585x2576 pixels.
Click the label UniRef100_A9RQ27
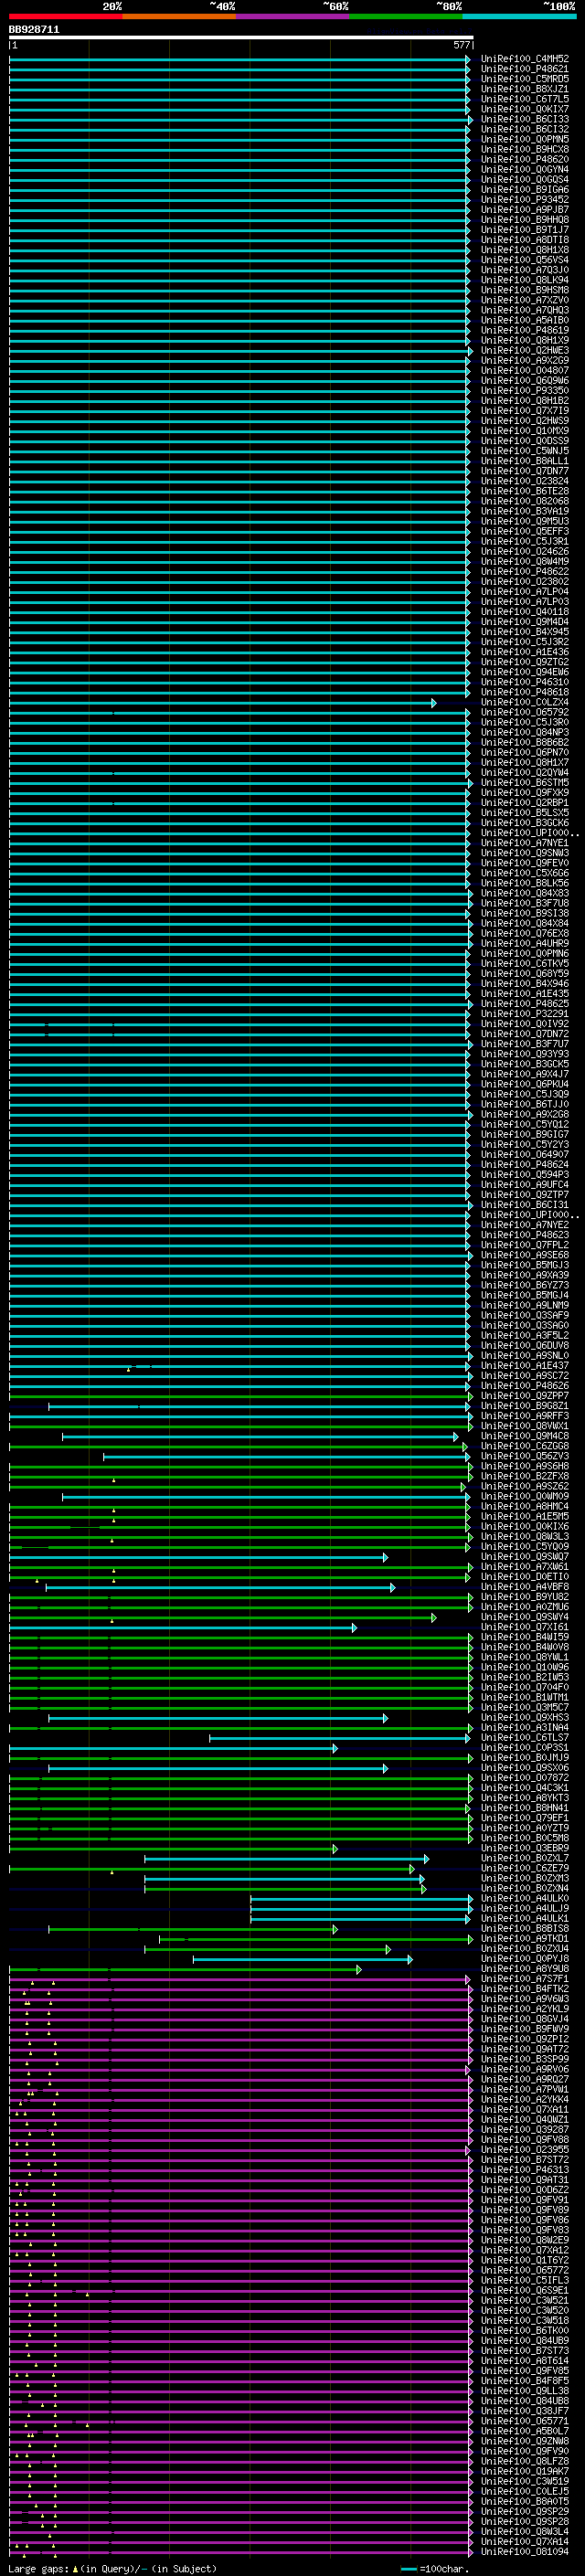pyautogui.click(x=525, y=2080)
